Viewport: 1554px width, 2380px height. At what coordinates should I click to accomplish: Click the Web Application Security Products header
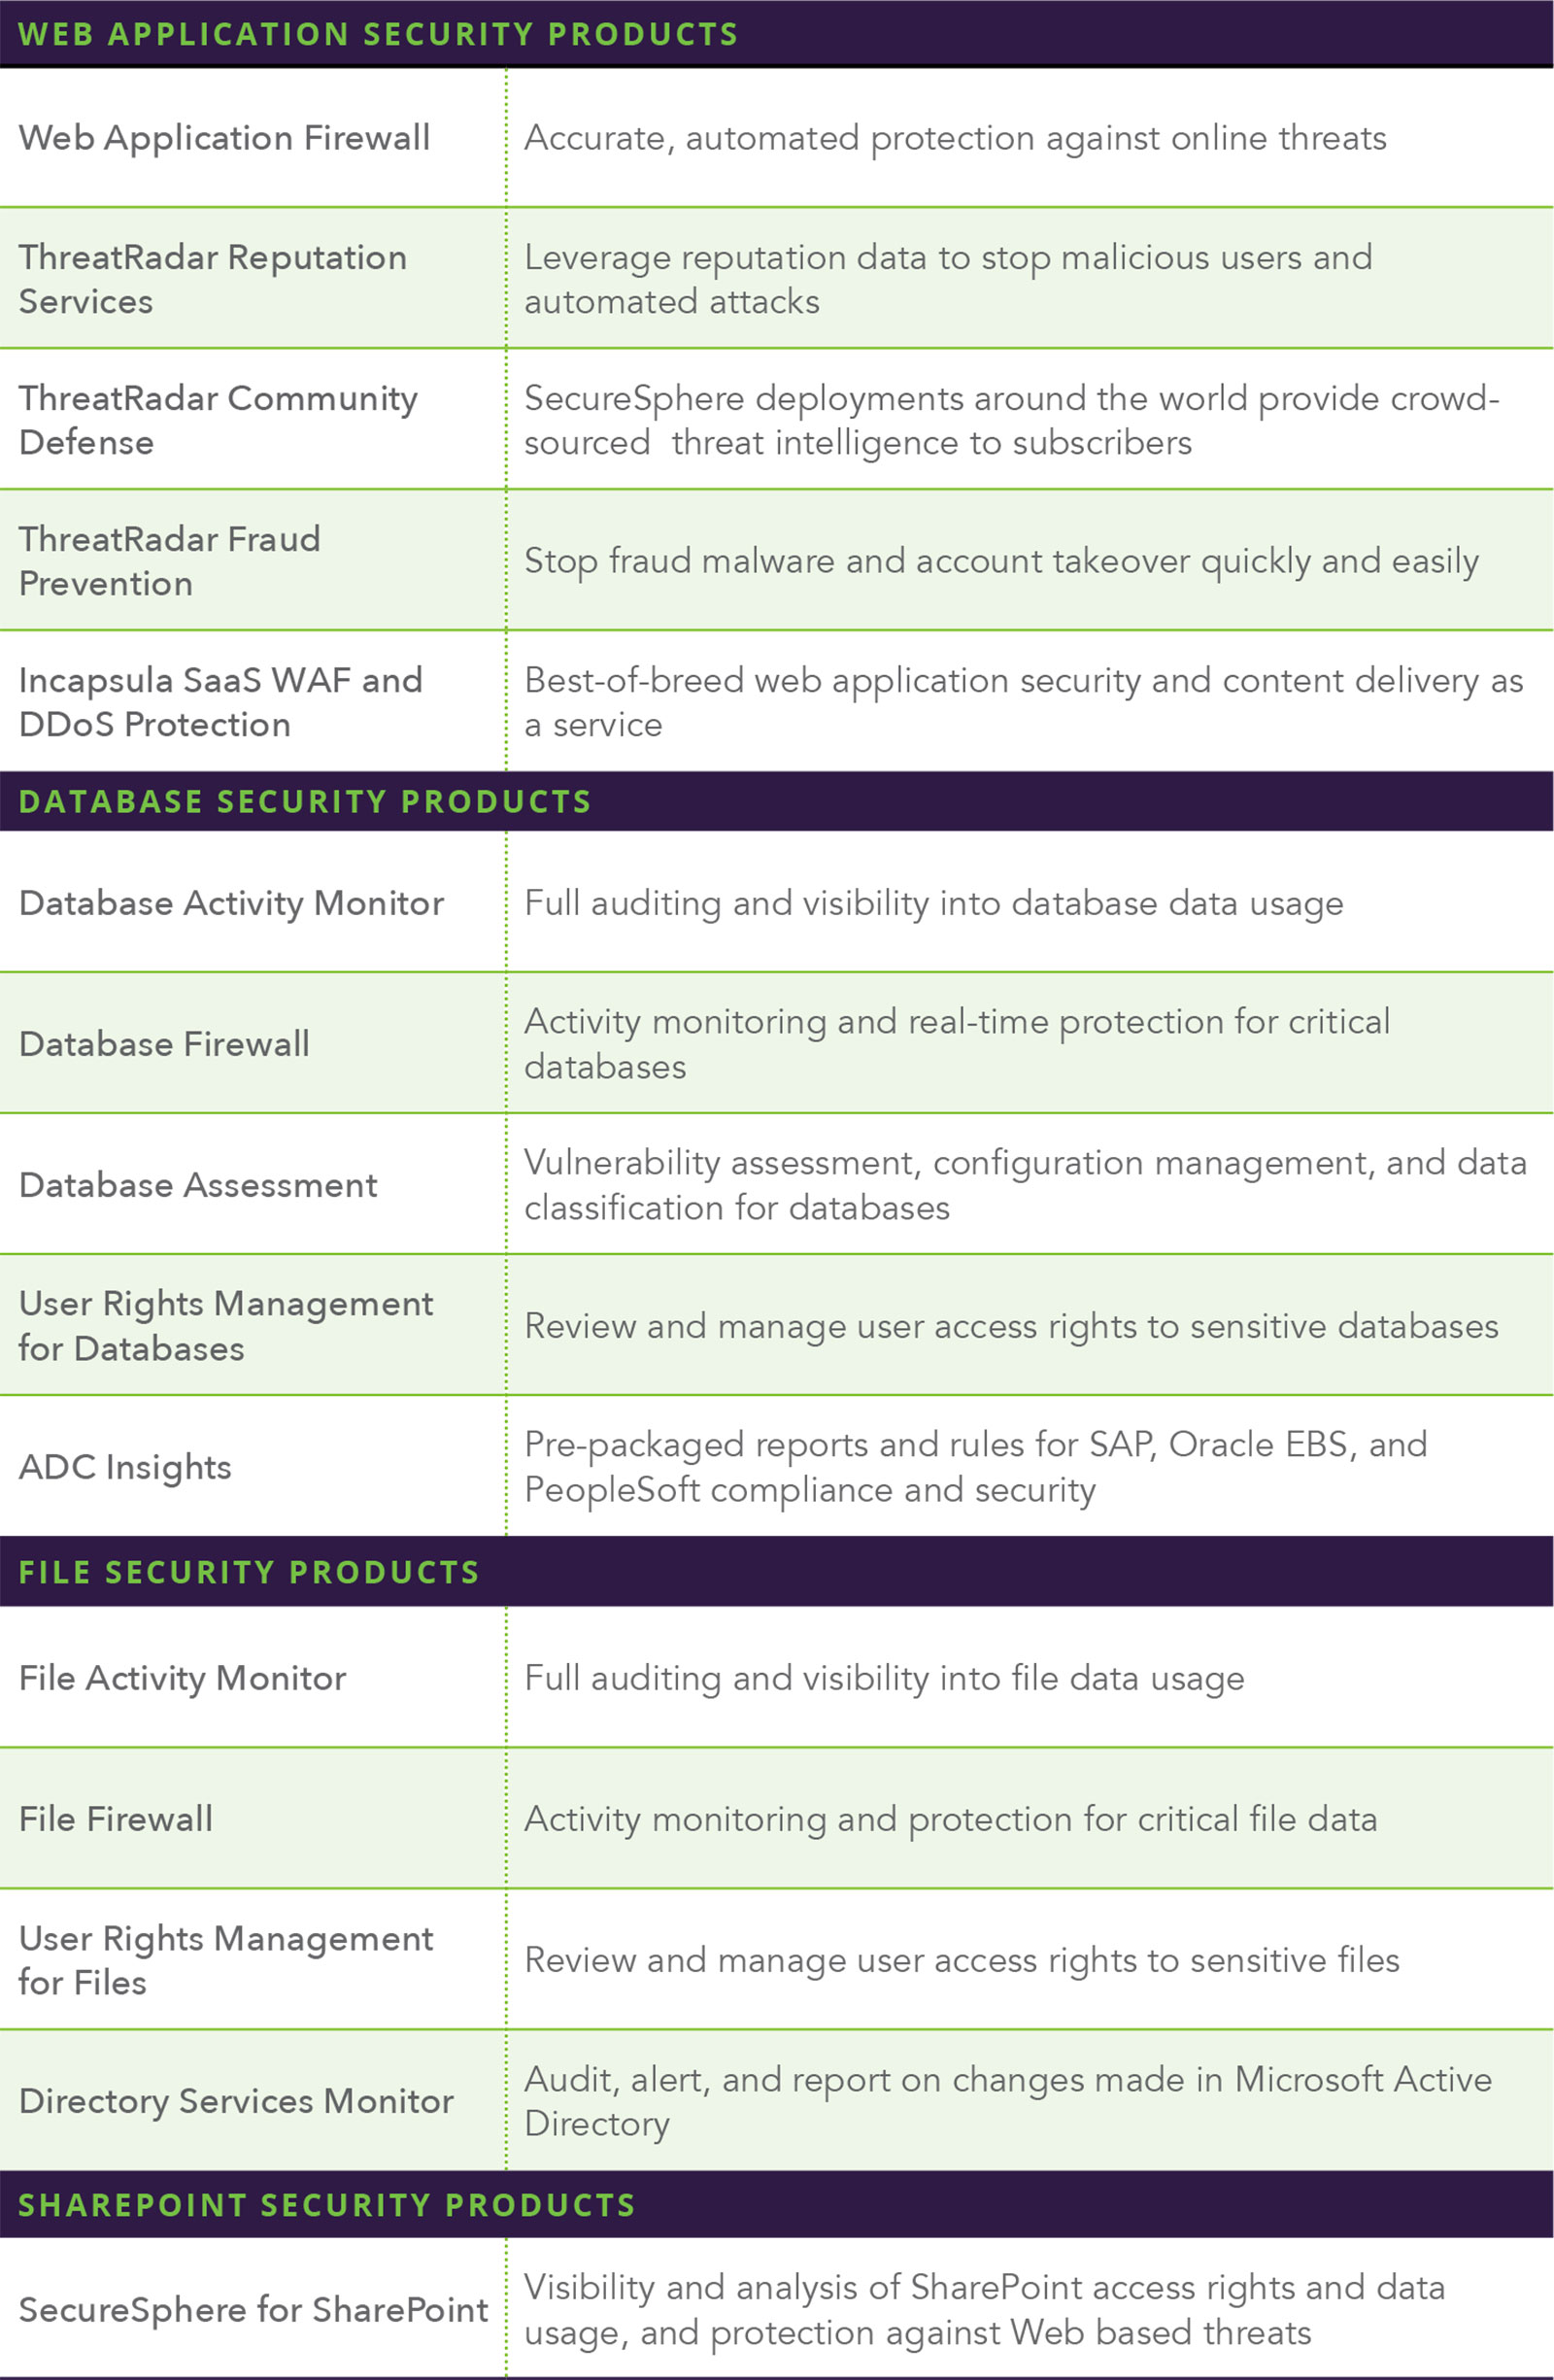pos(378,34)
